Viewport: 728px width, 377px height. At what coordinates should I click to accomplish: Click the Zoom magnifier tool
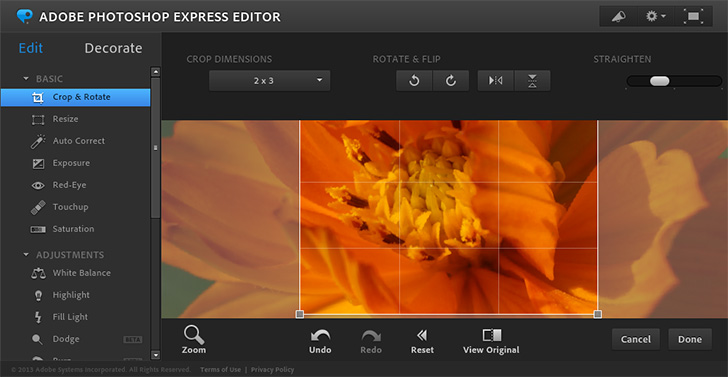tap(194, 339)
